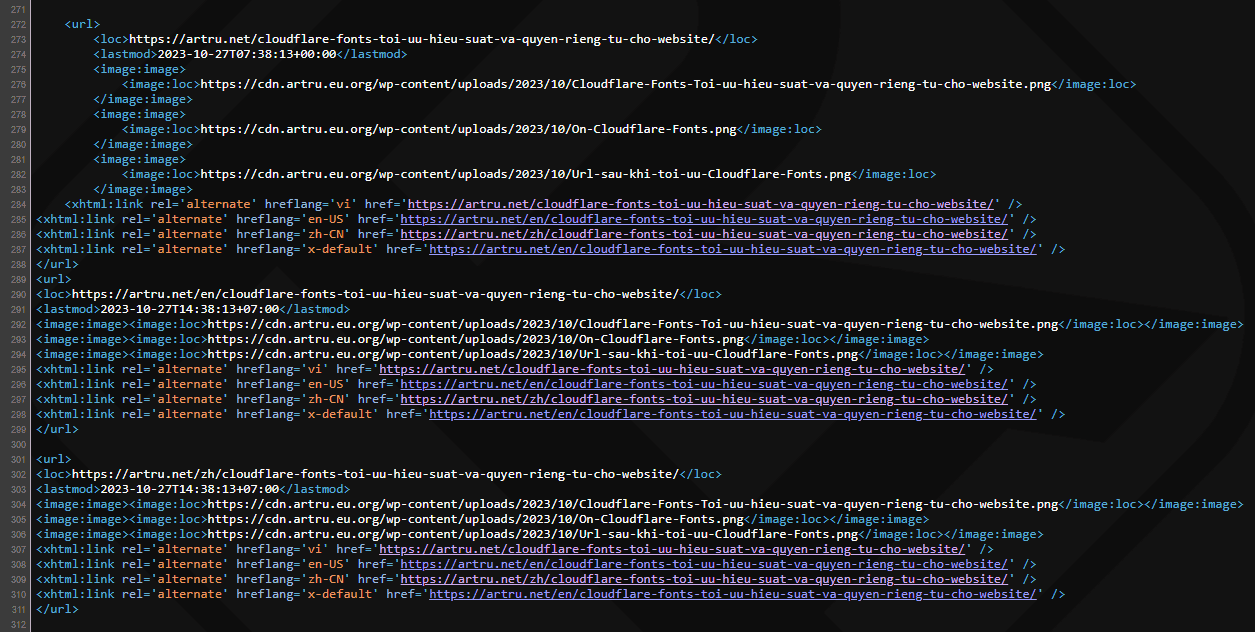Click the image URL on line 292
Image resolution: width=1255 pixels, height=632 pixels.
click(x=633, y=324)
